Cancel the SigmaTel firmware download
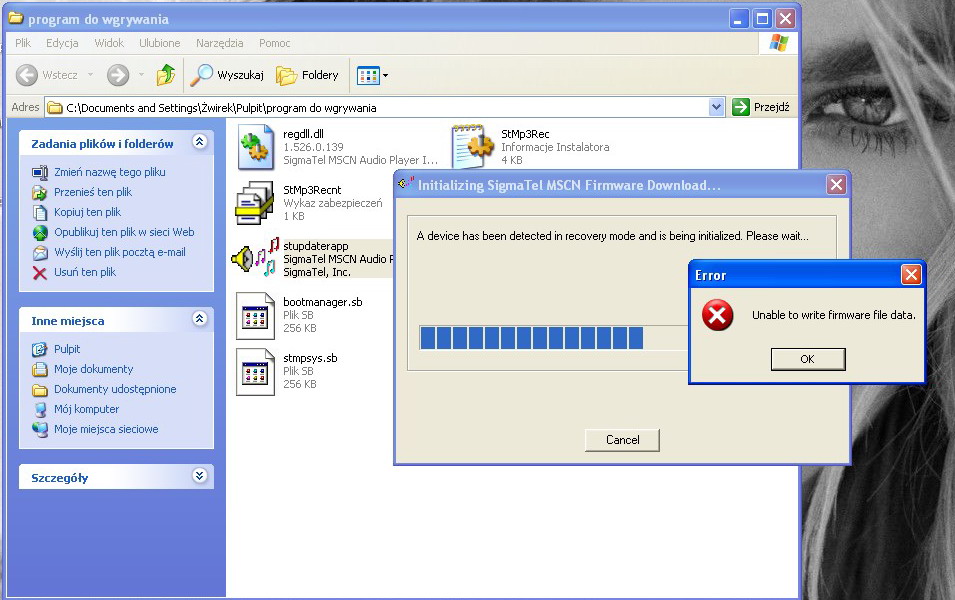Image resolution: width=955 pixels, height=600 pixels. pyautogui.click(x=622, y=440)
